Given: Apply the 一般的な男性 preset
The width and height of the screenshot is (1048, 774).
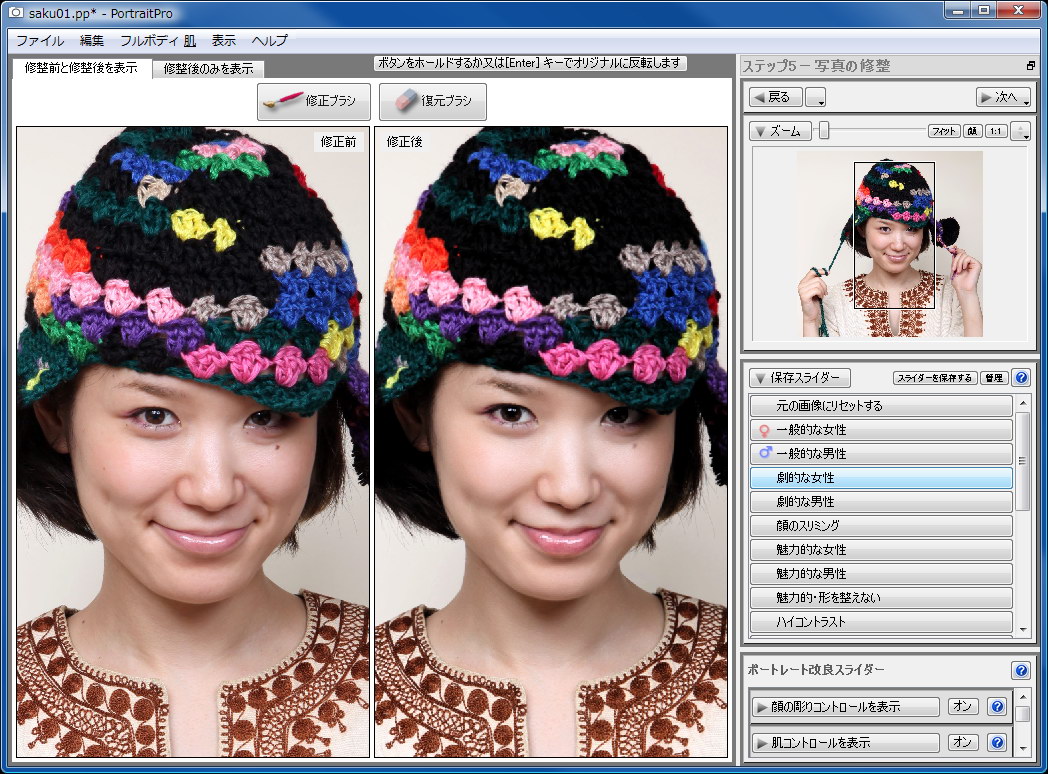Looking at the screenshot, I should [881, 454].
